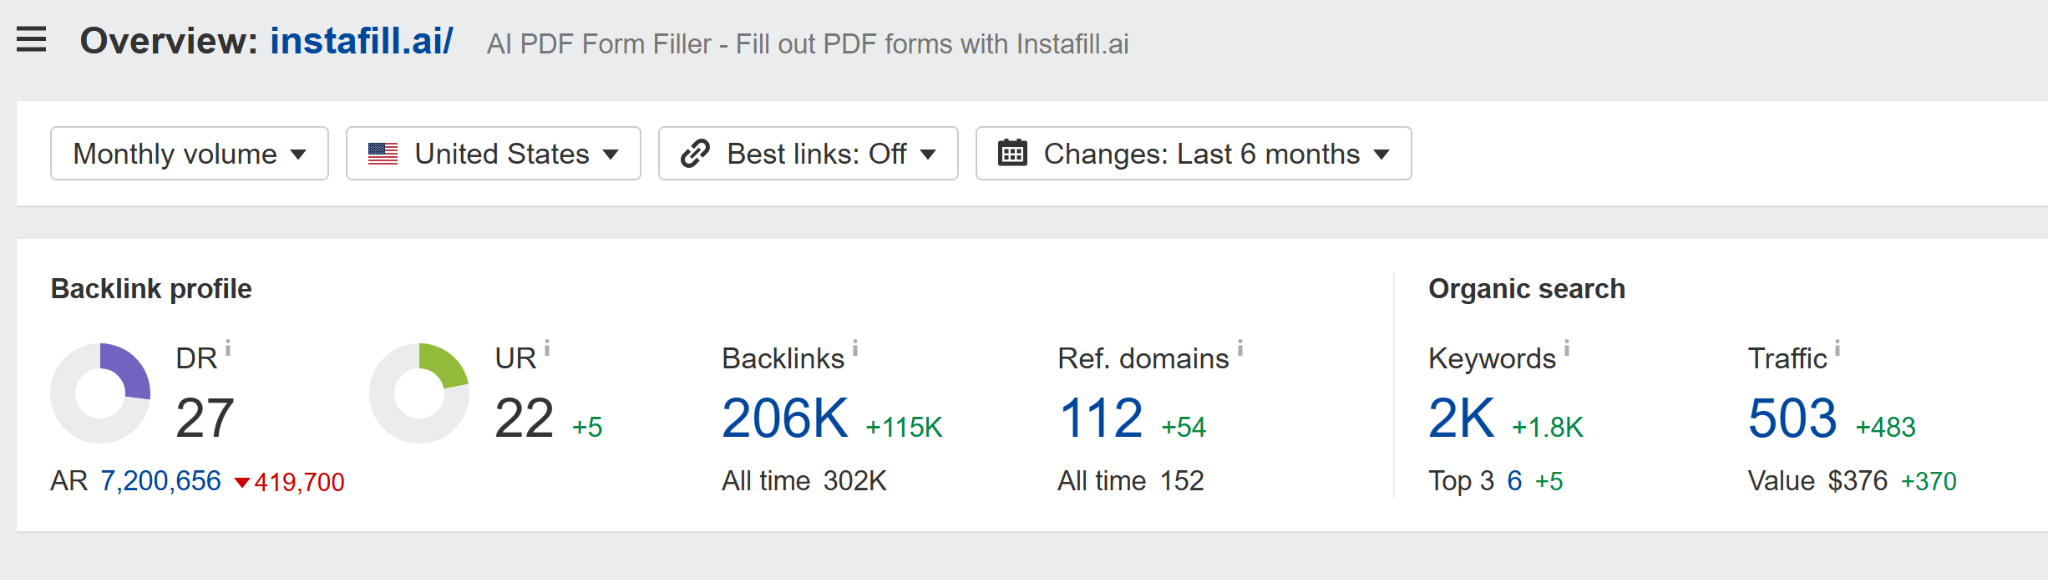The width and height of the screenshot is (2048, 580).
Task: Click the Traffic info icon
Action: (x=1837, y=348)
